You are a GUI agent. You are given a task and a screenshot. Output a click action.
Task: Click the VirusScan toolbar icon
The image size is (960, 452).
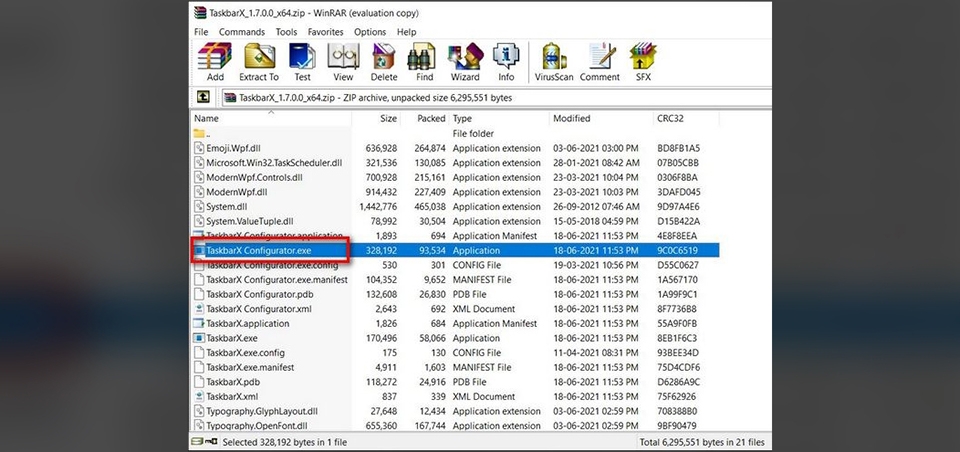(554, 56)
